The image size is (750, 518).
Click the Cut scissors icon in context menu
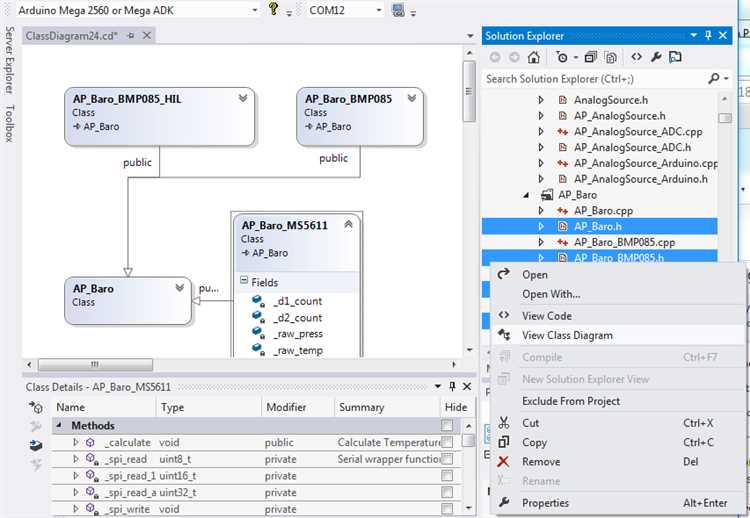point(503,423)
